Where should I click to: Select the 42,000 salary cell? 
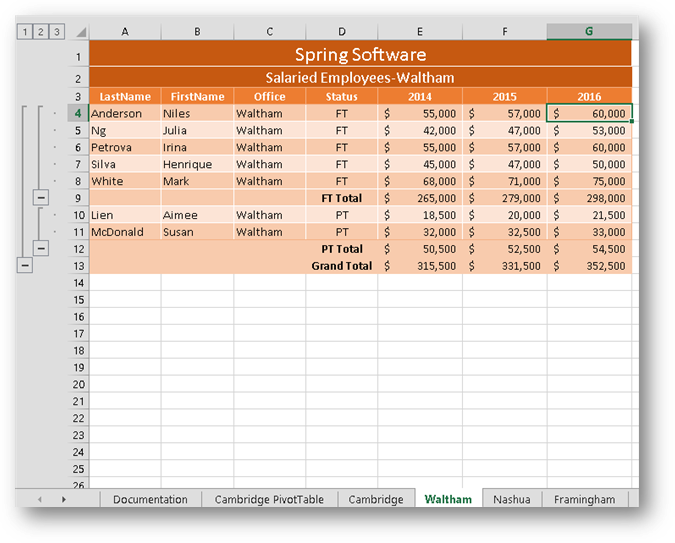click(x=420, y=130)
